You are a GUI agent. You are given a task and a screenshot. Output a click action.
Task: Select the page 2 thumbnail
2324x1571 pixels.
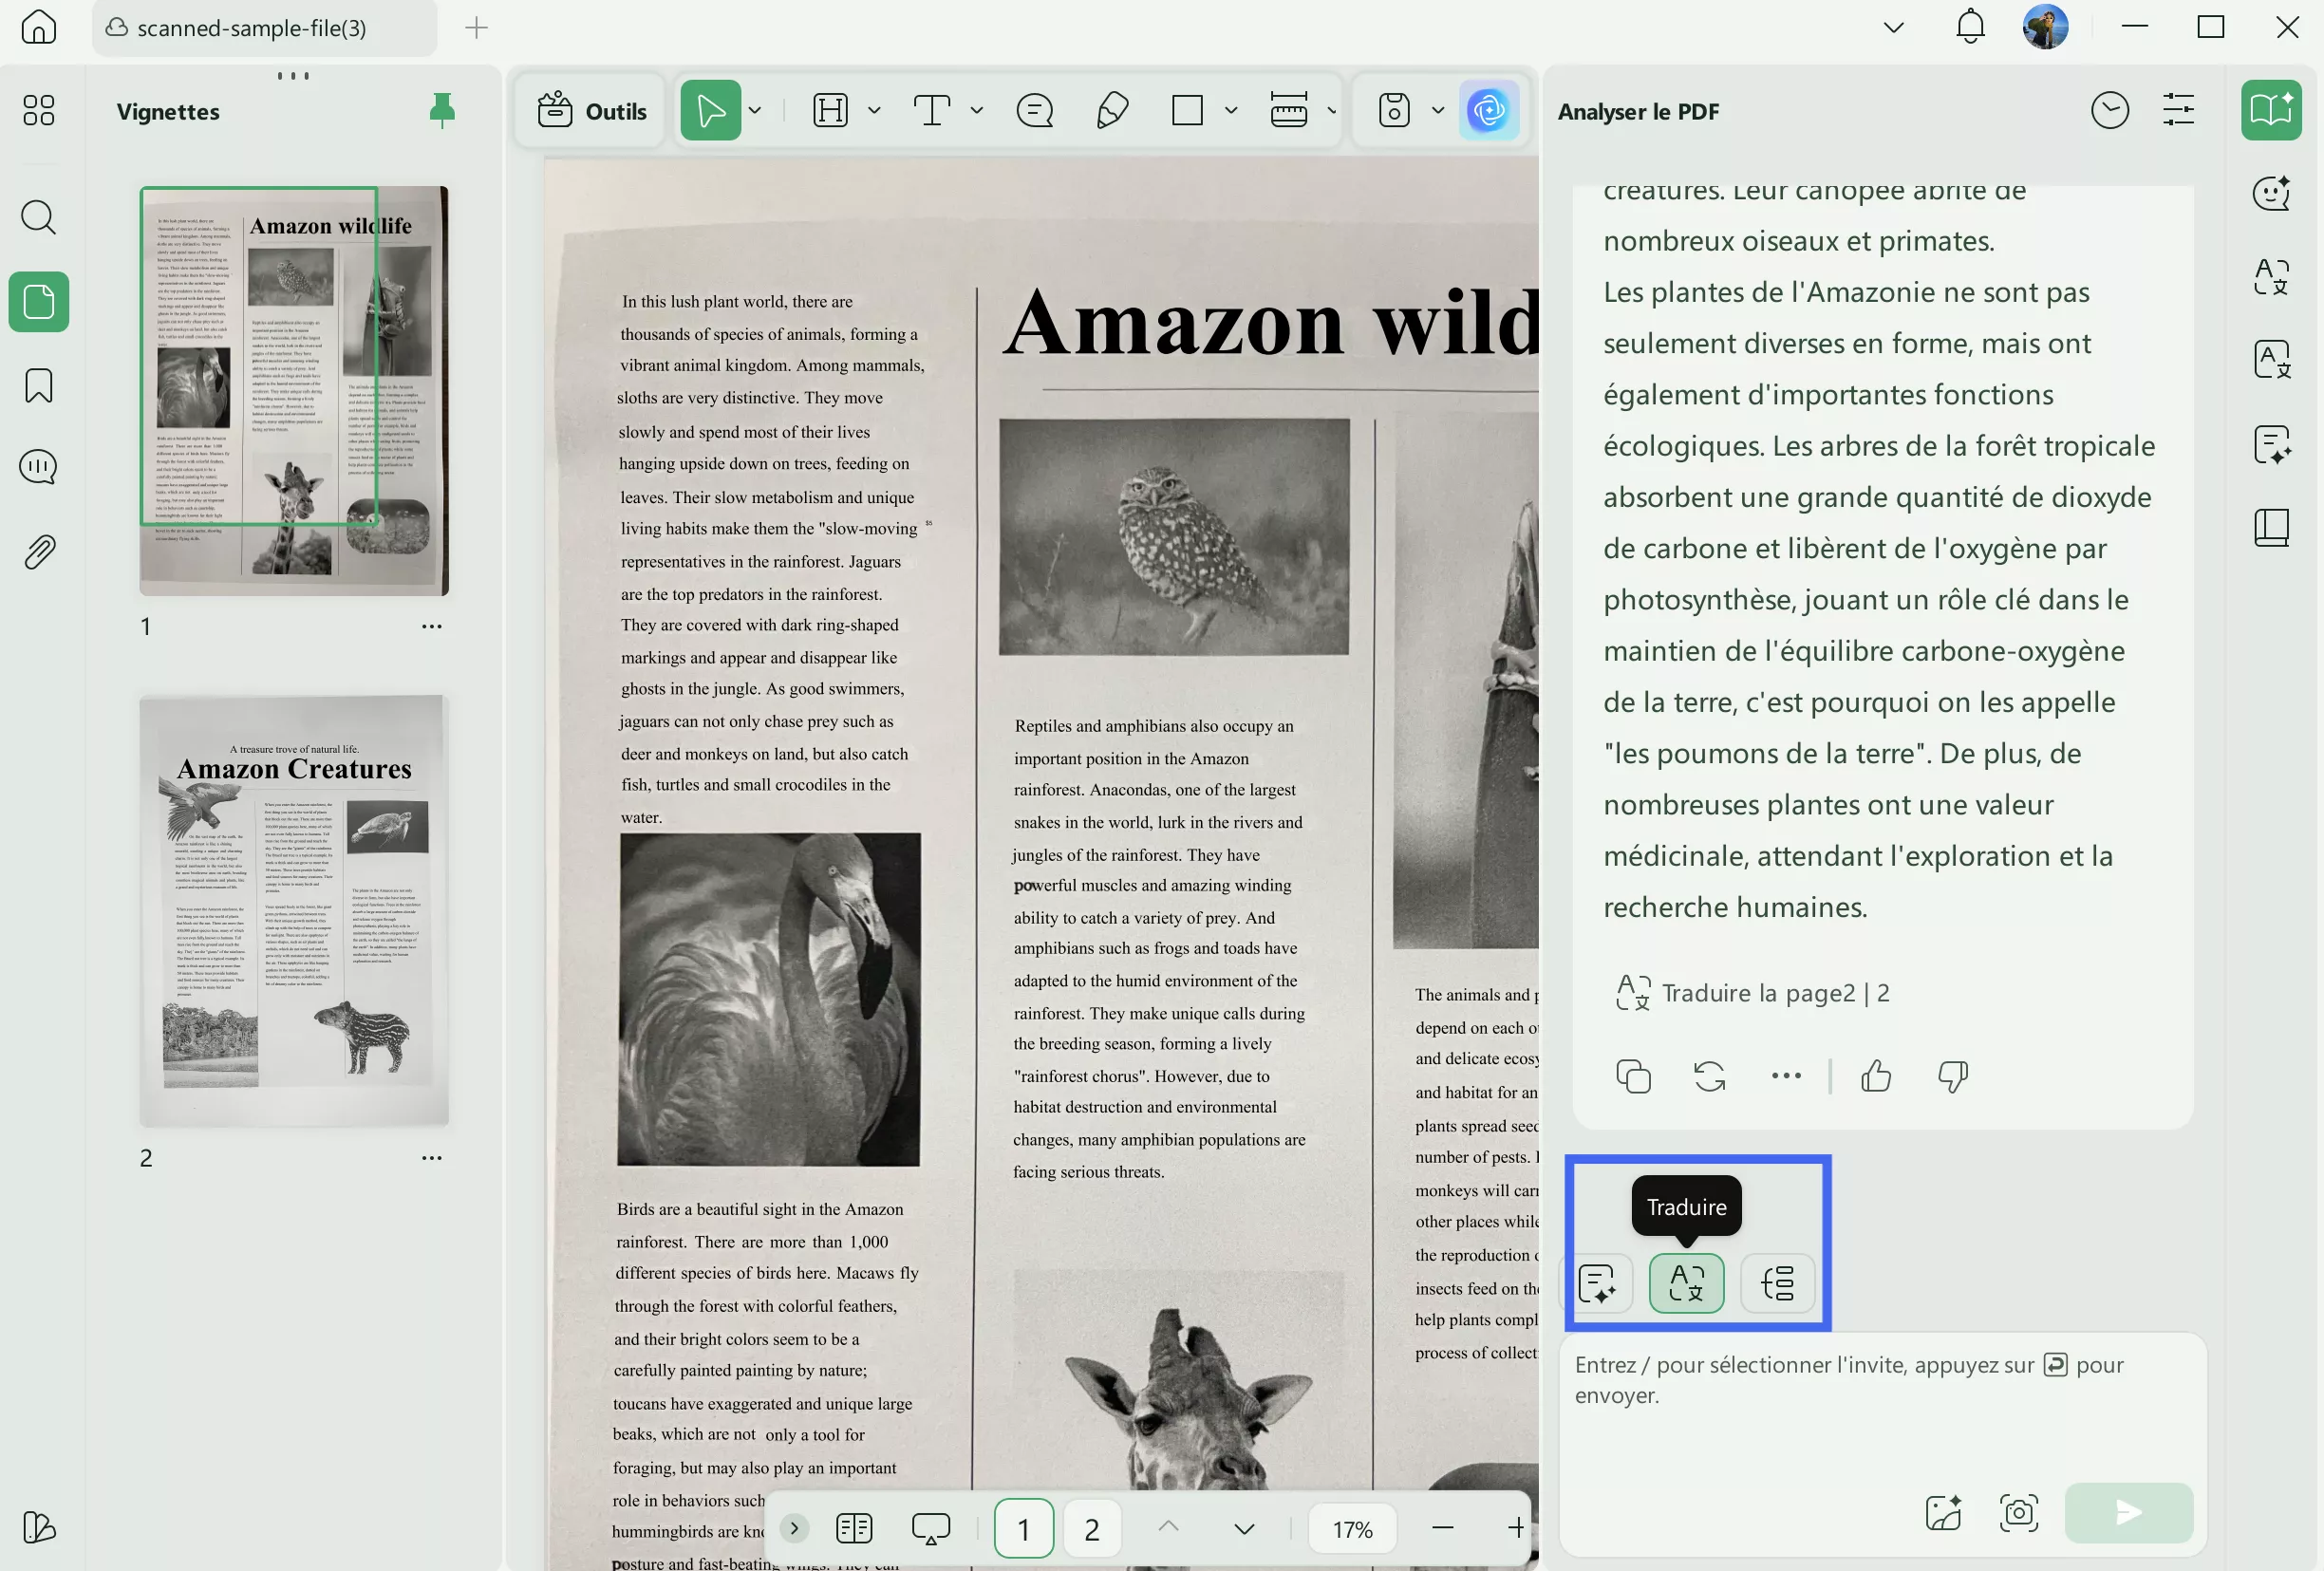pyautogui.click(x=294, y=910)
